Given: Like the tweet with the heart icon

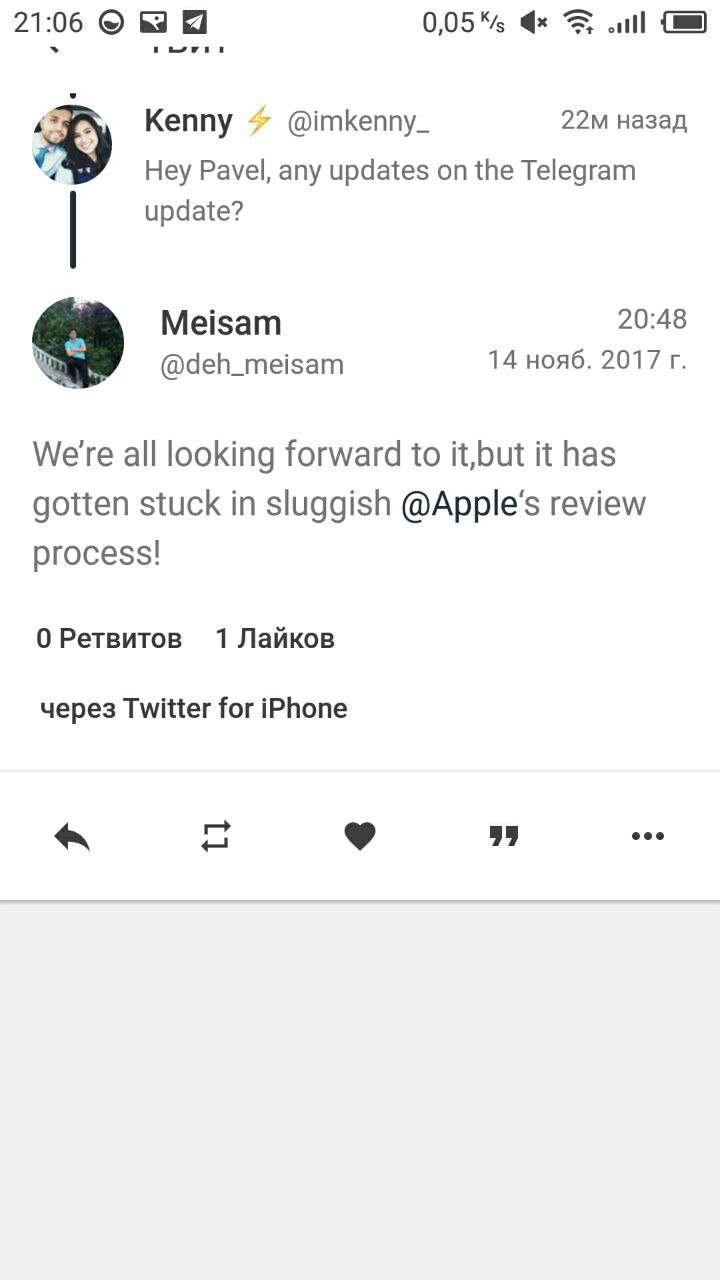Looking at the screenshot, I should coord(360,836).
